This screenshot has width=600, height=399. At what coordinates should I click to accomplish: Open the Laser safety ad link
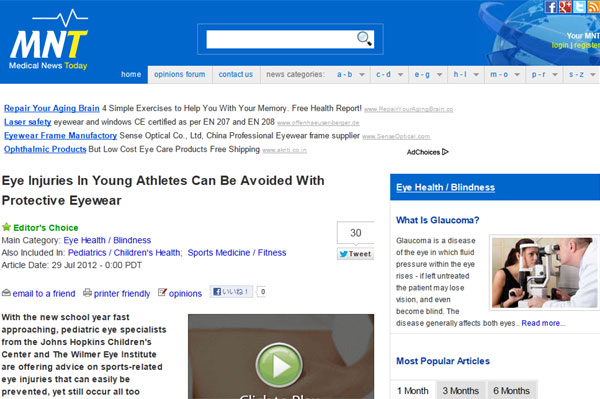[x=28, y=122]
